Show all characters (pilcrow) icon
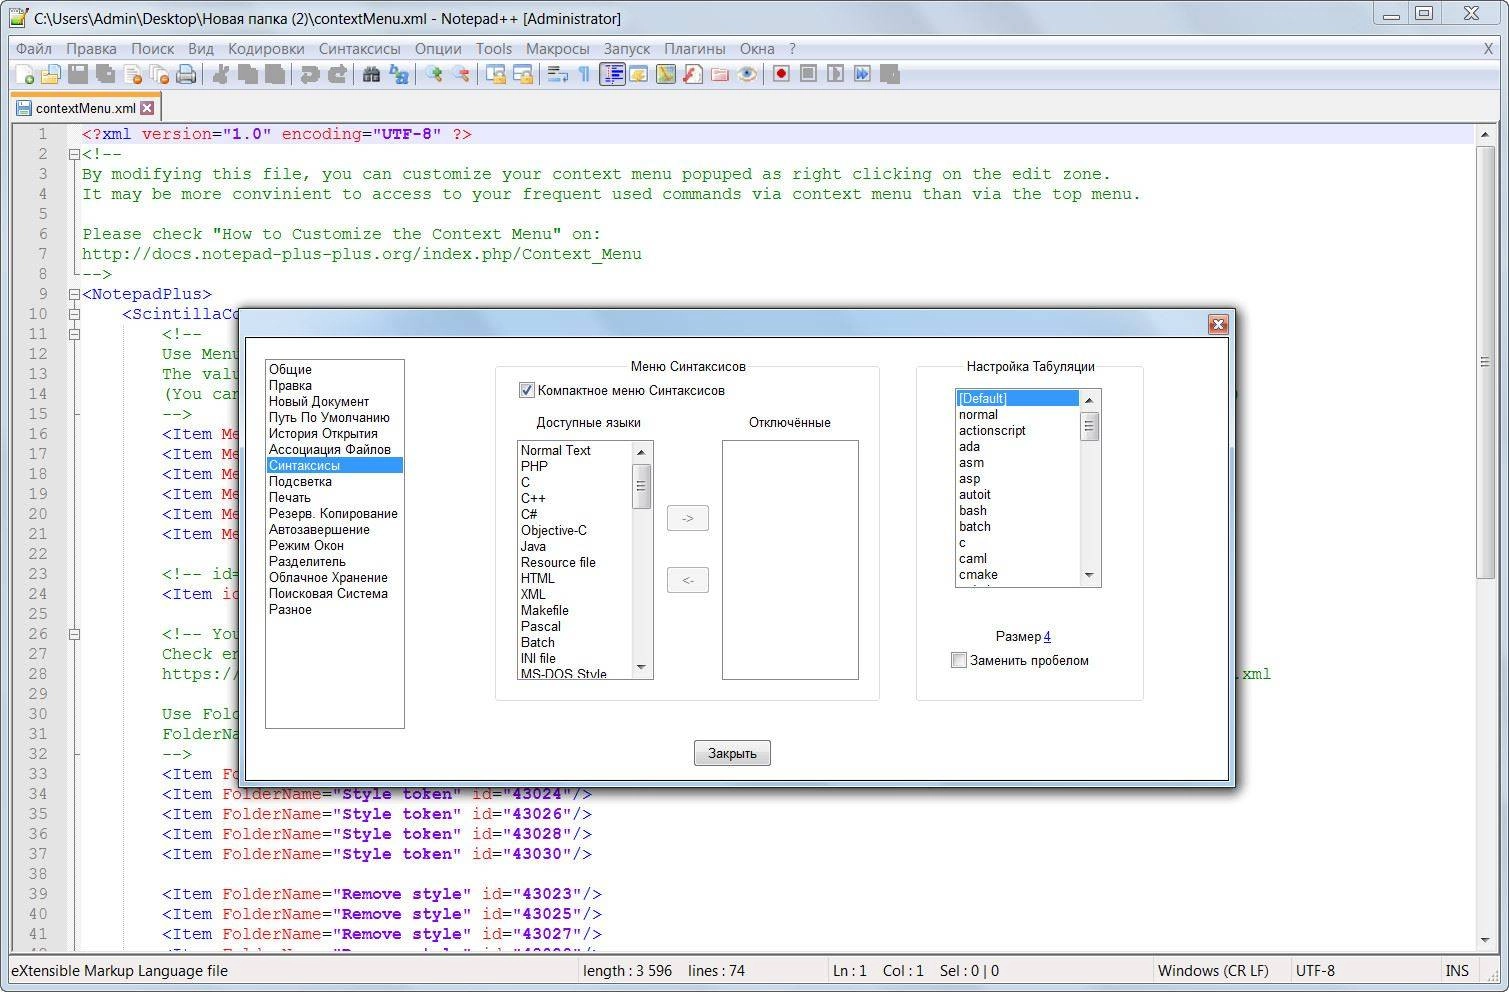Screen dimensions: 1509x992 [584, 74]
